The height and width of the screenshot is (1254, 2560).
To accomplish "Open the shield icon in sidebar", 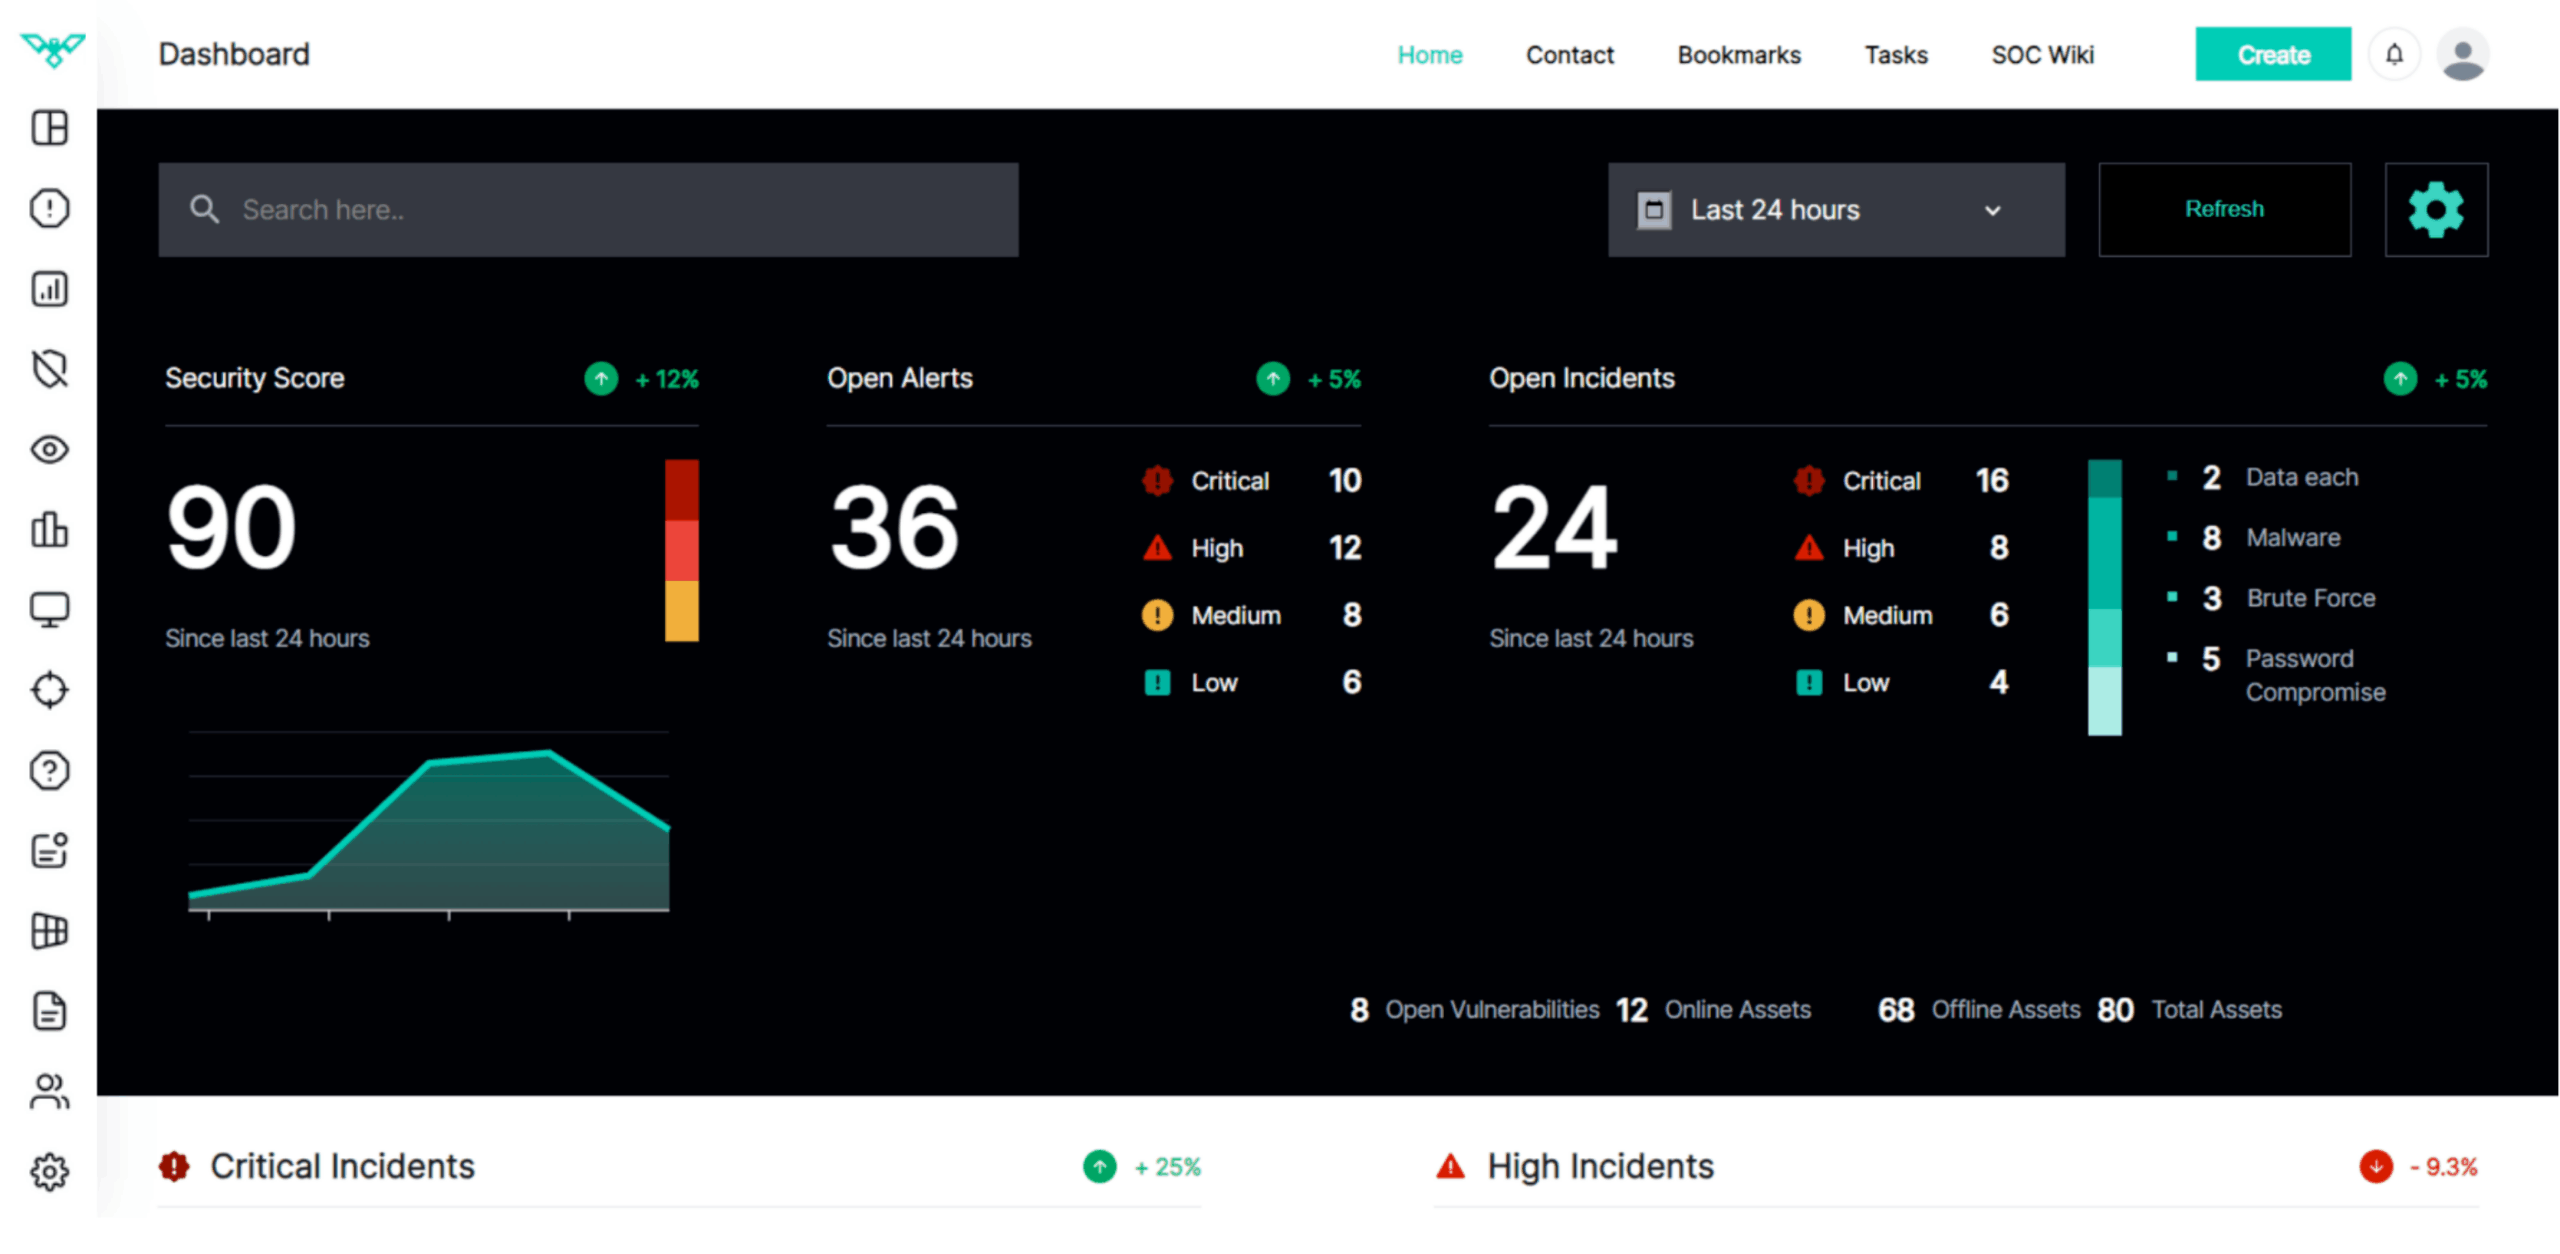I will 49,369.
